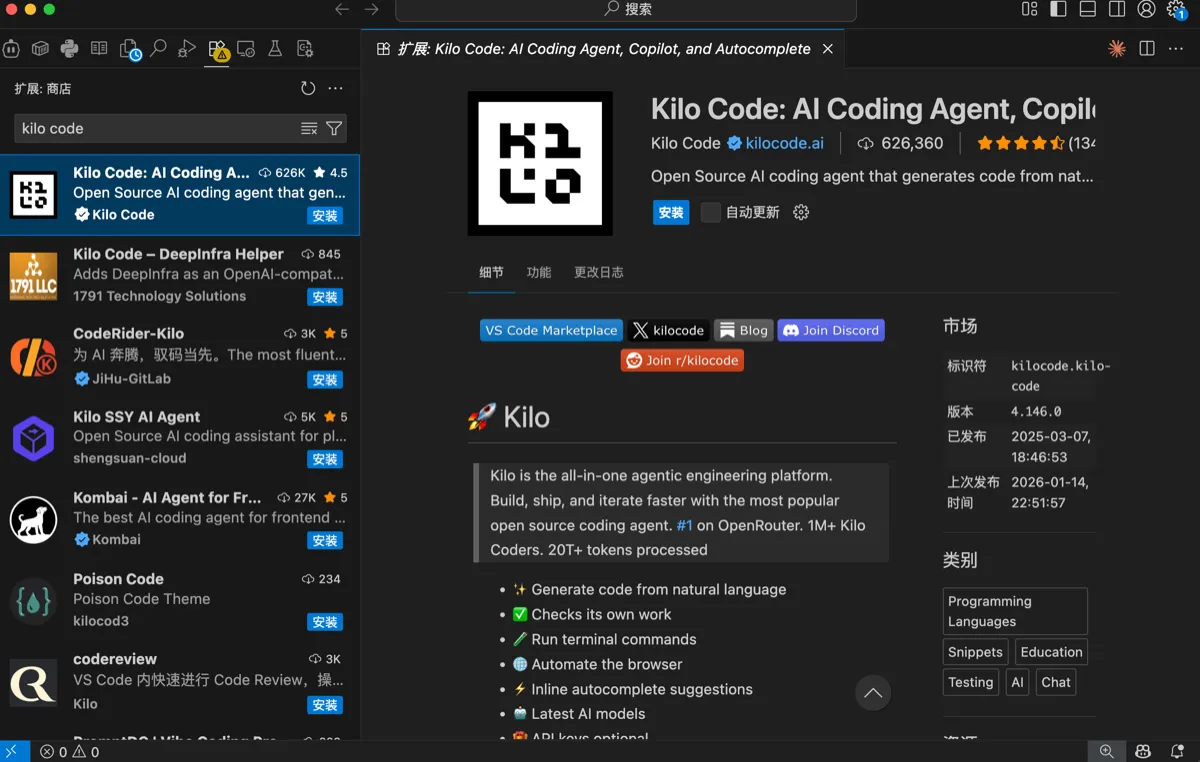Click the large blue Install button in details

click(671, 212)
